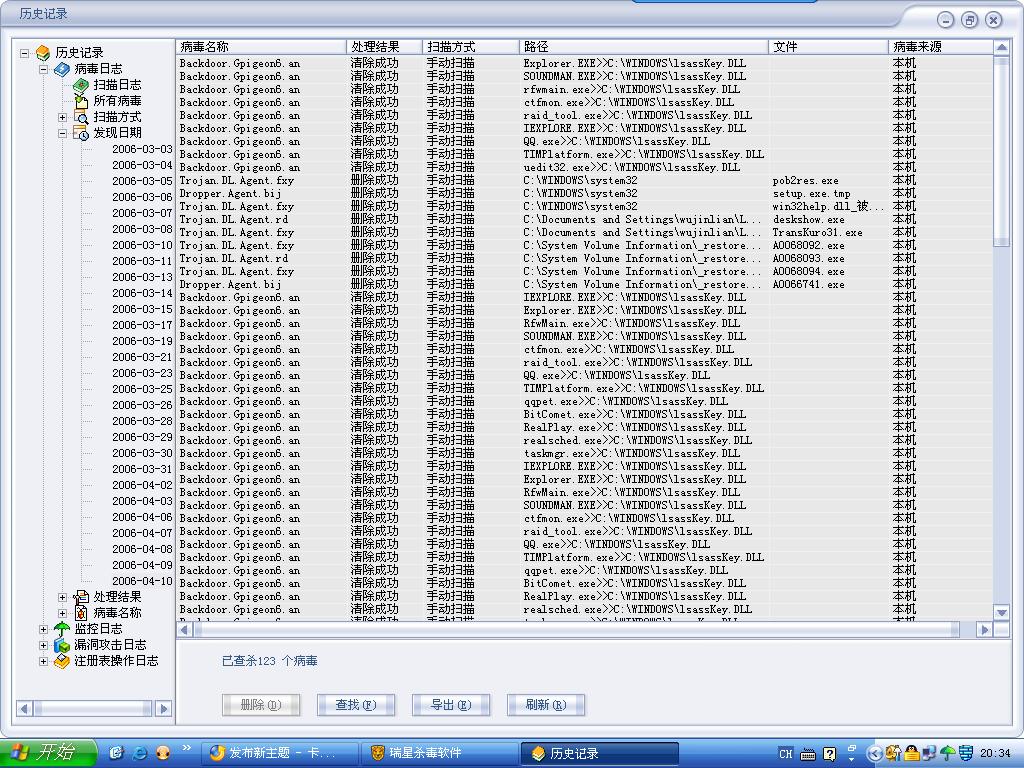Collapse the 发现日期 node
The width and height of the screenshot is (1024, 768).
(62, 133)
